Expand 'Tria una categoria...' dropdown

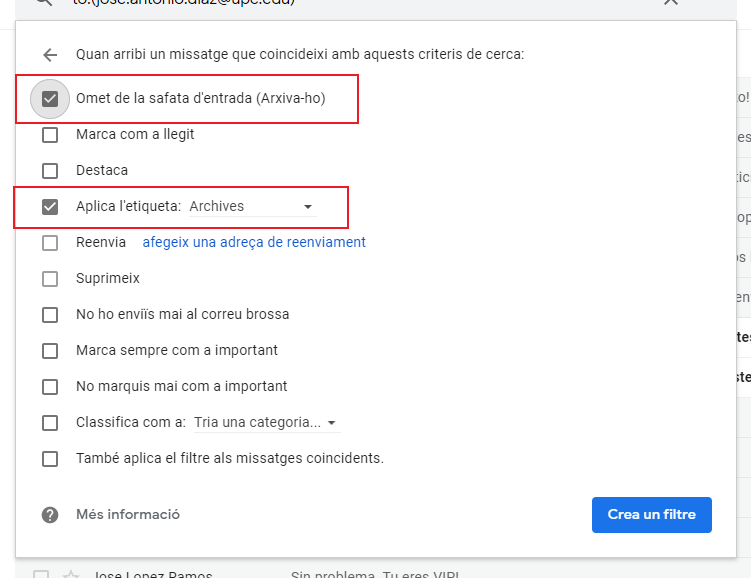[x=266, y=423]
